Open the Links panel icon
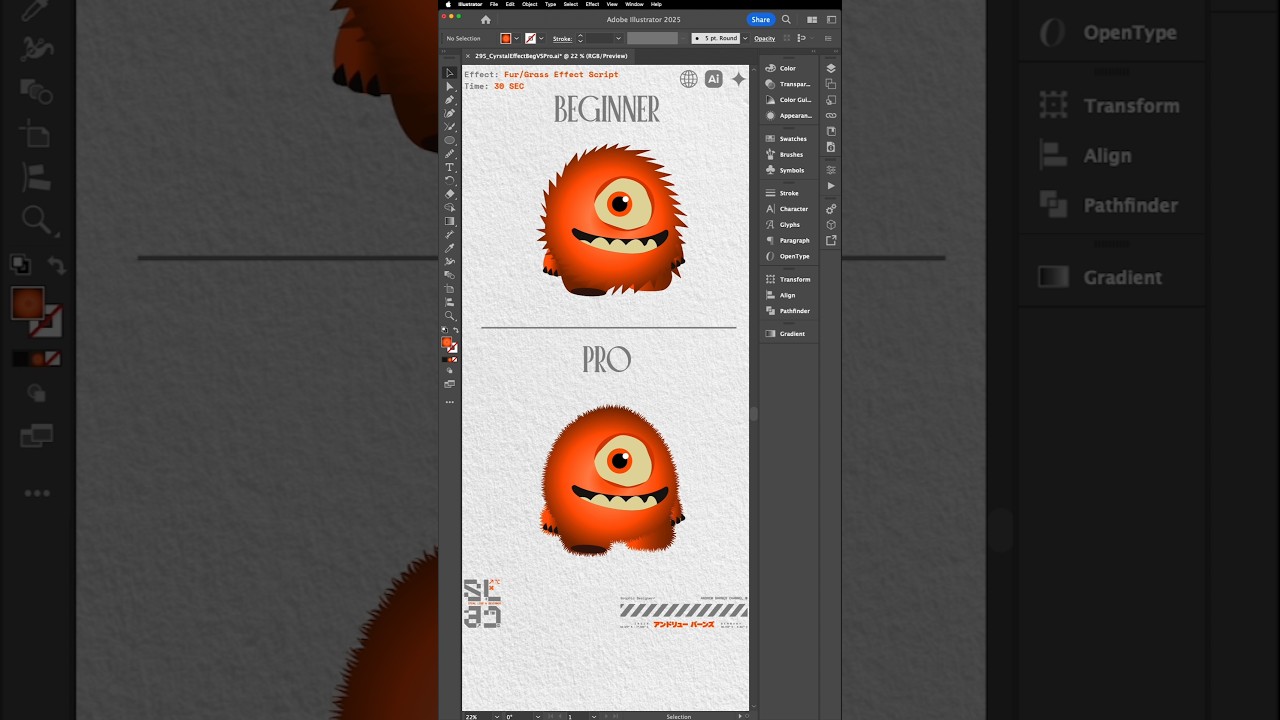The image size is (1280, 720). [x=831, y=116]
